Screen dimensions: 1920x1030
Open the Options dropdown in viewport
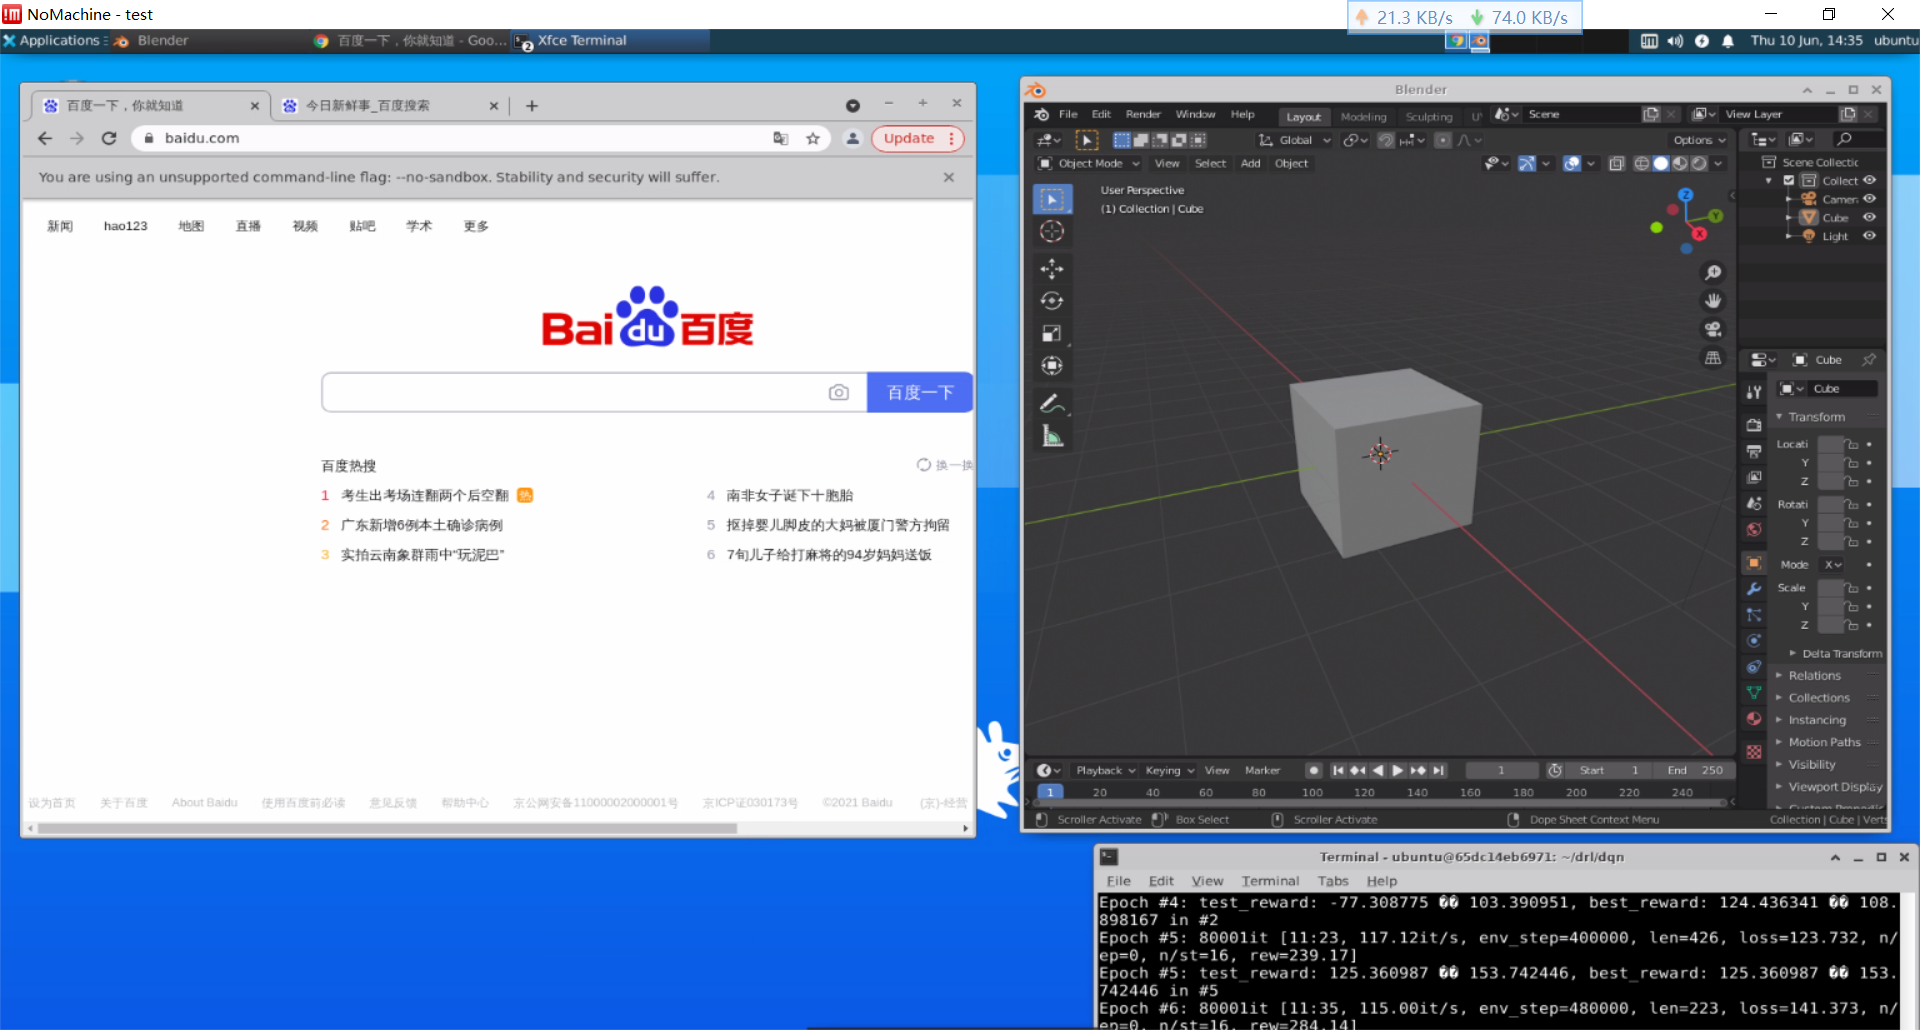pos(1699,141)
